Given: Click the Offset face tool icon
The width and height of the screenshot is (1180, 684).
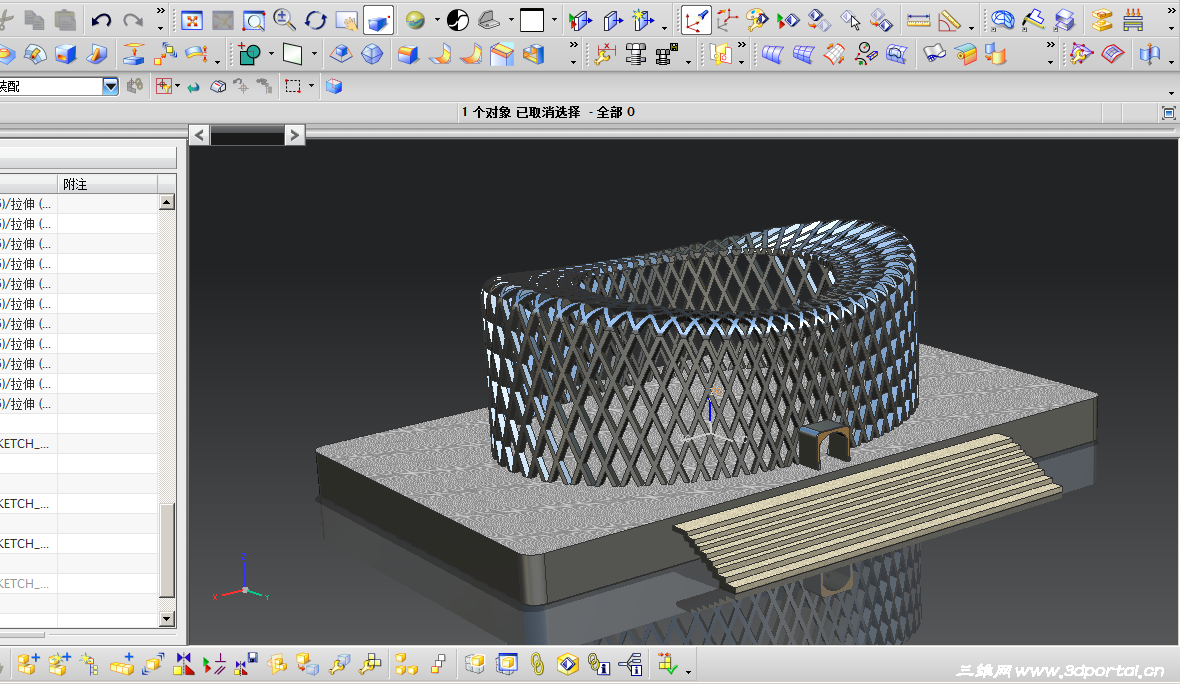Looking at the screenshot, I should (133, 54).
